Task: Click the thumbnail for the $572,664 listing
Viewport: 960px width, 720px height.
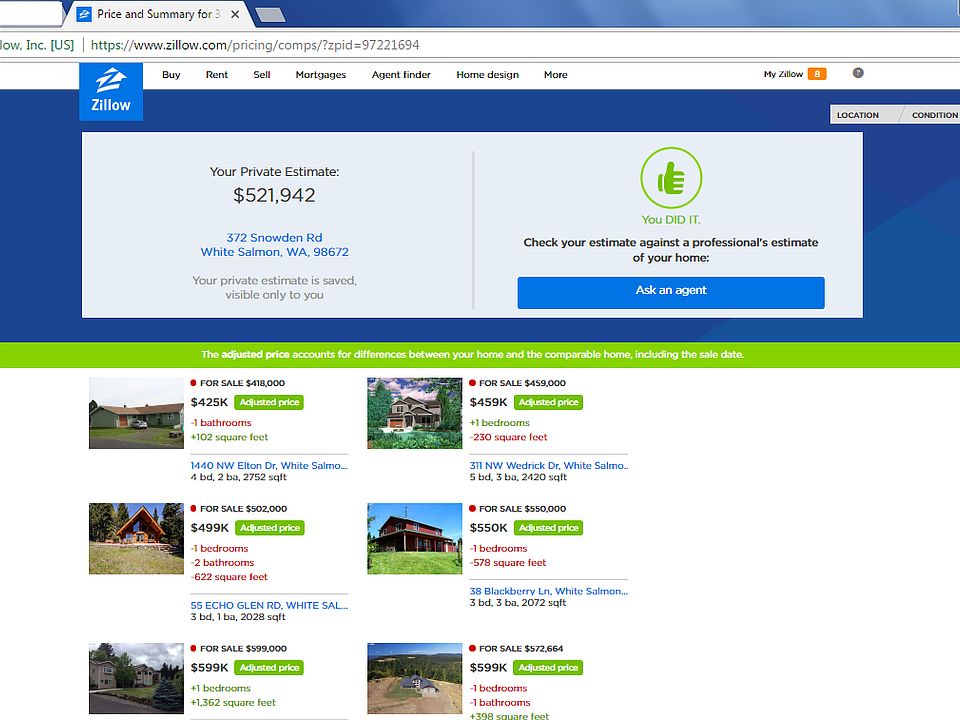Action: [x=414, y=678]
